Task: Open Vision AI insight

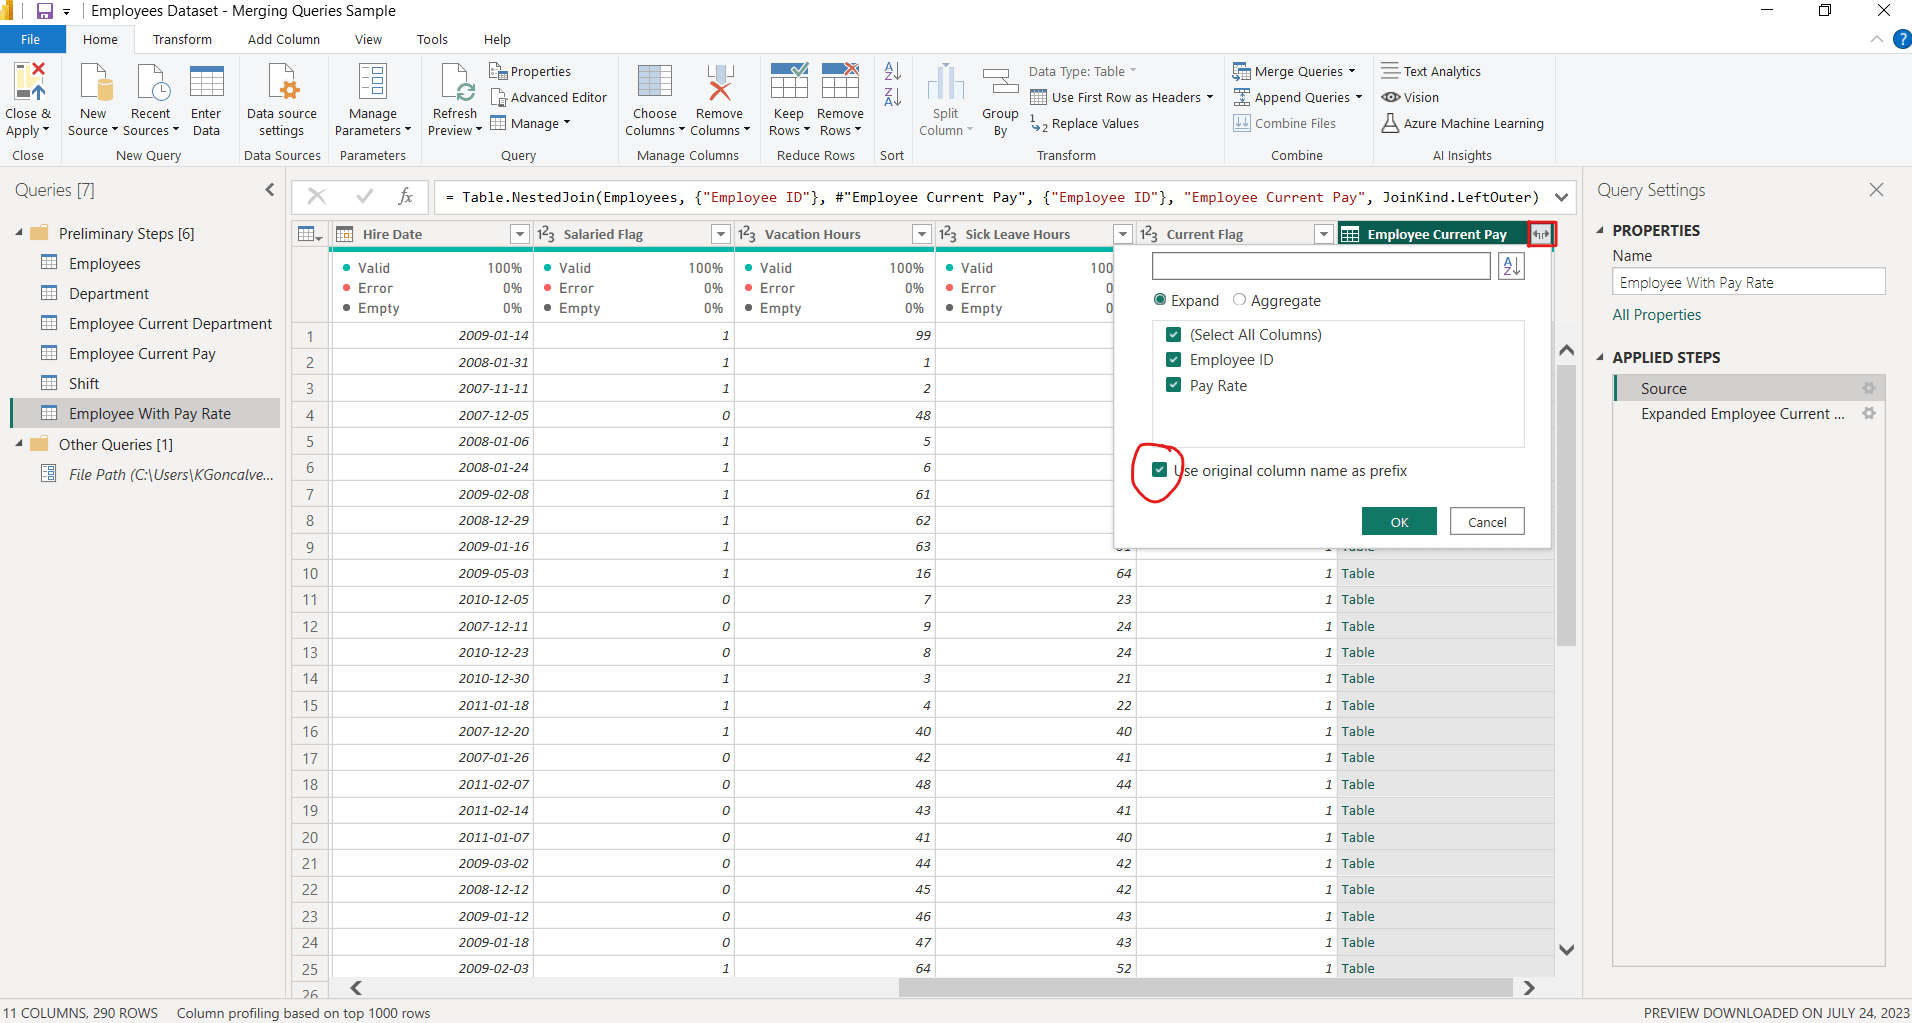Action: point(1410,97)
